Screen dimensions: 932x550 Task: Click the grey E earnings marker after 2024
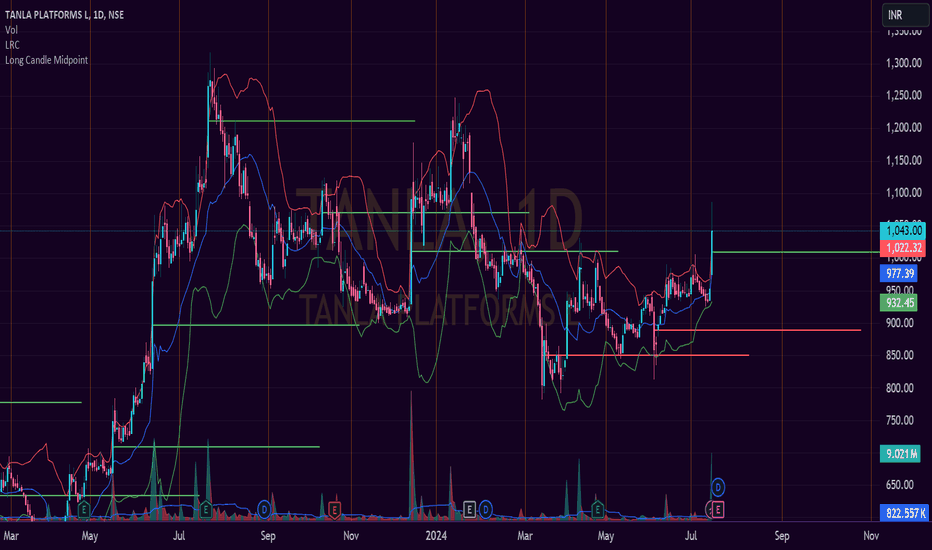click(470, 509)
